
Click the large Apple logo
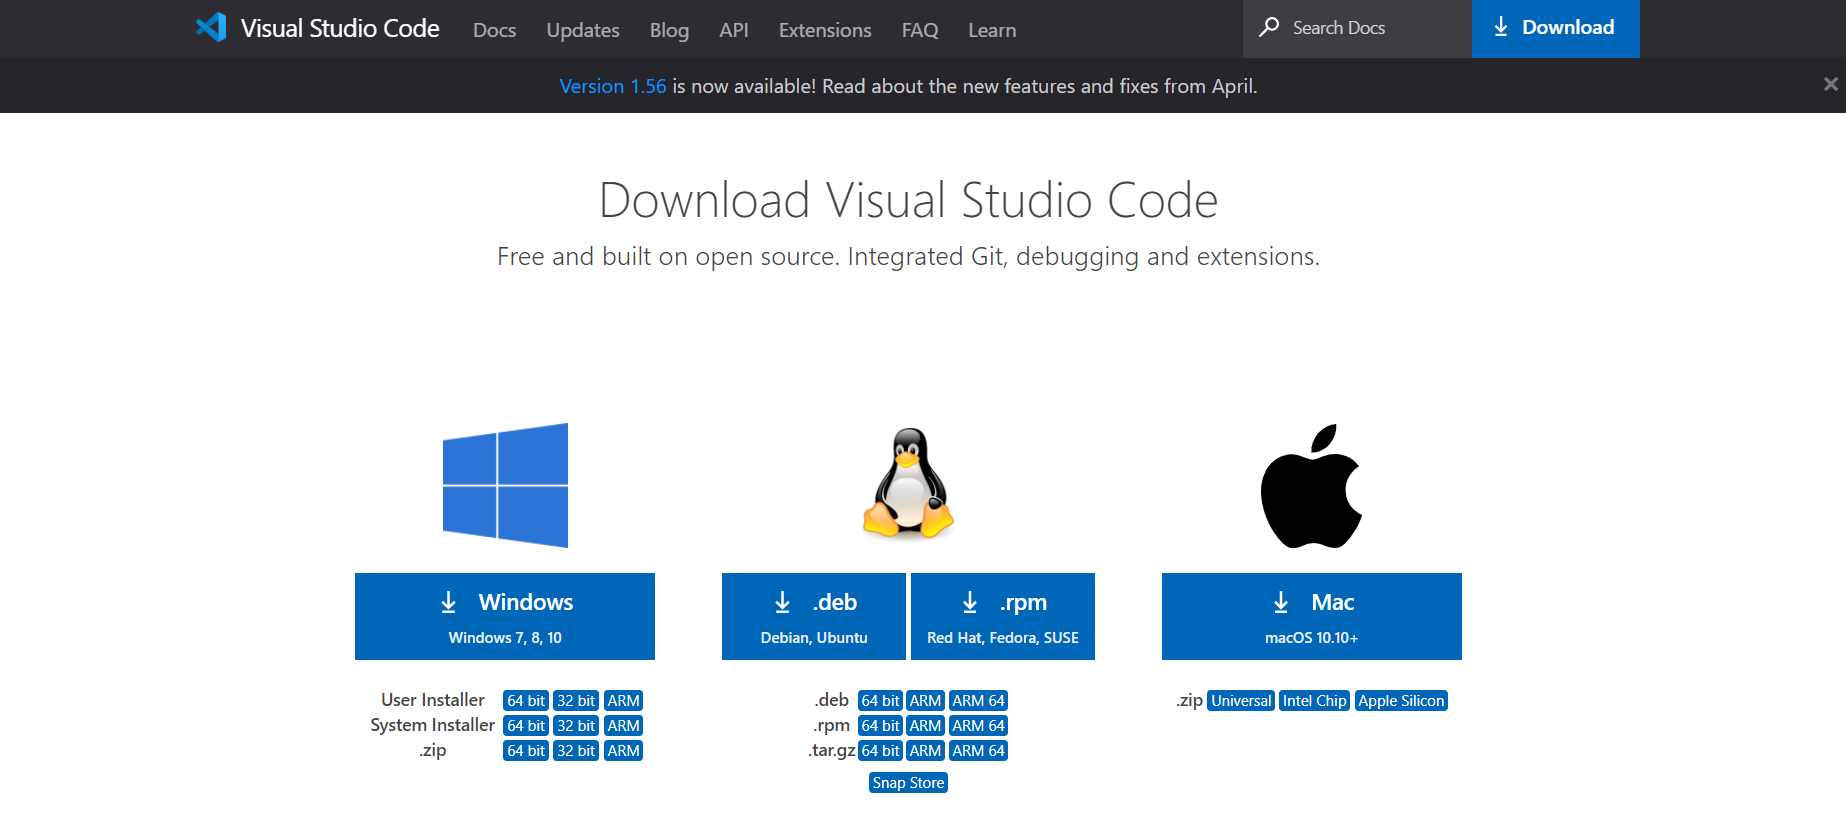coord(1311,486)
